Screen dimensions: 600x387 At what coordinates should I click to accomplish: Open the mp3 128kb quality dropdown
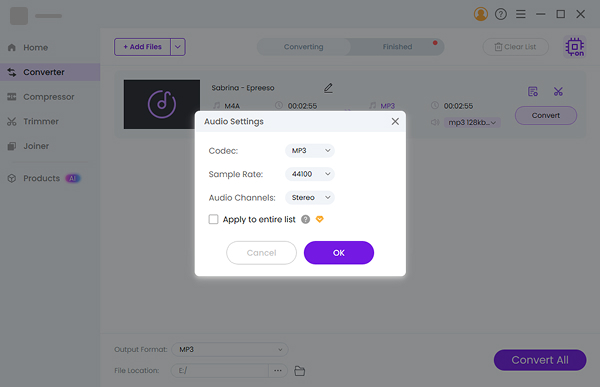pyautogui.click(x=472, y=122)
